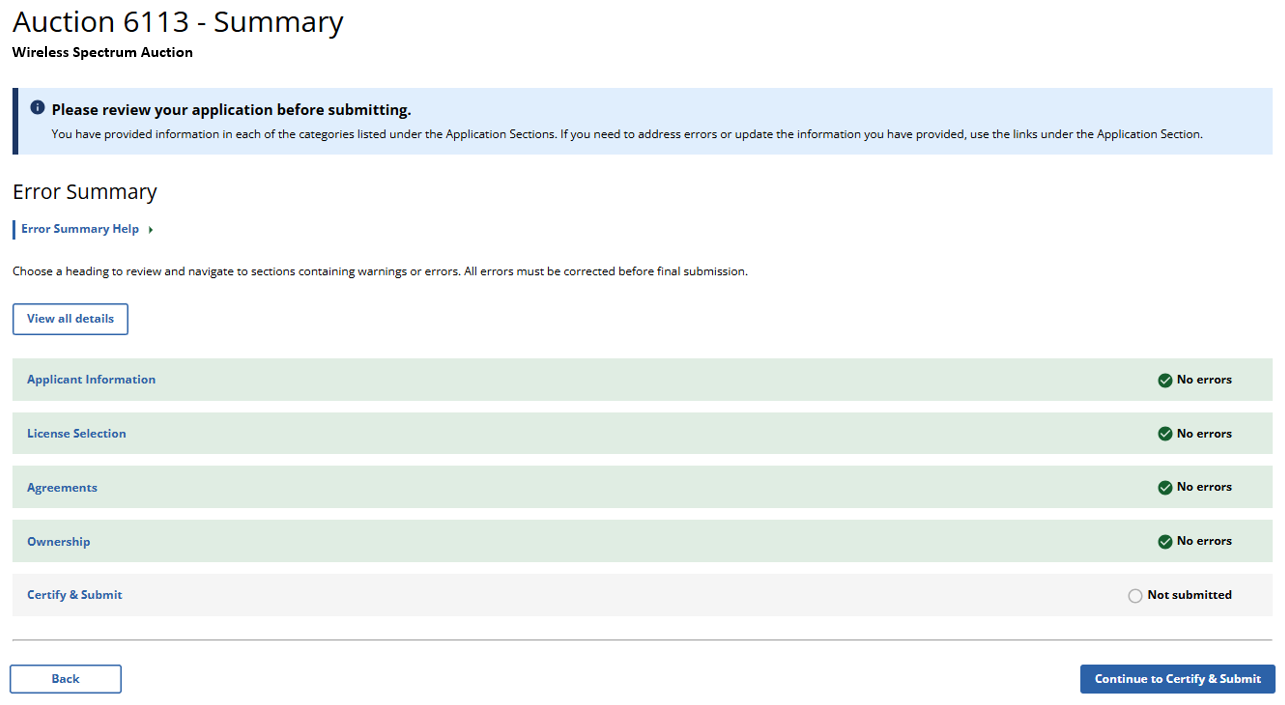Viewport: 1285px width, 705px height.
Task: Click the green checkmark in Ownership row
Action: pyautogui.click(x=1165, y=542)
